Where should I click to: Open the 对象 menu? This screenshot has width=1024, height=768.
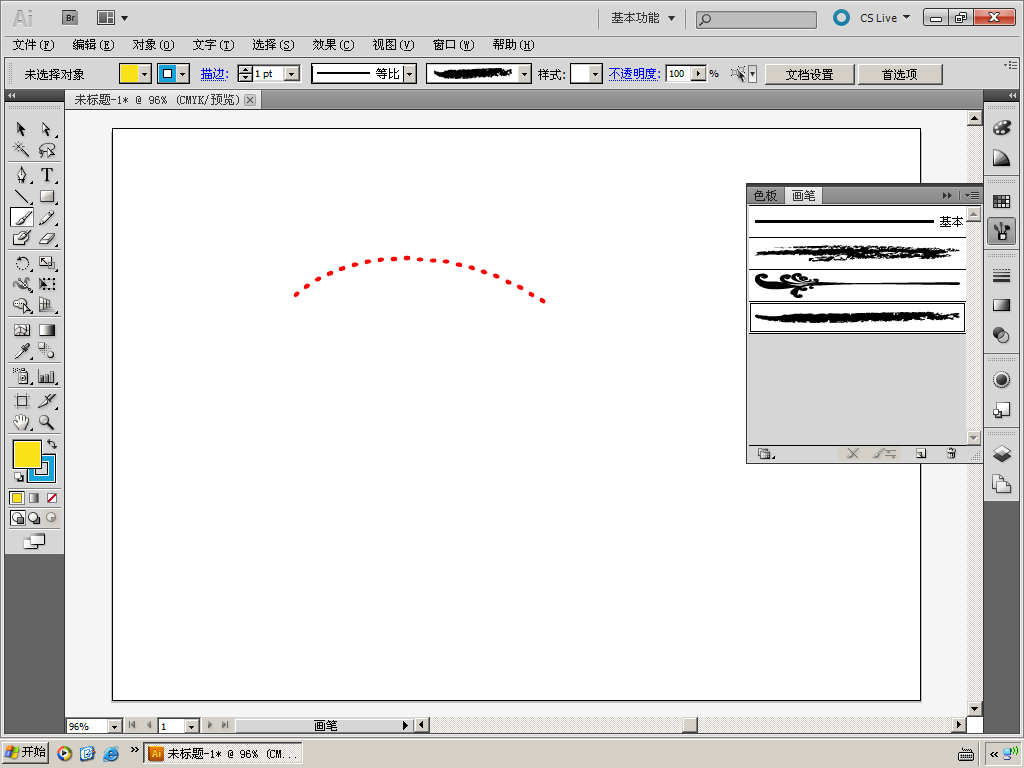153,44
